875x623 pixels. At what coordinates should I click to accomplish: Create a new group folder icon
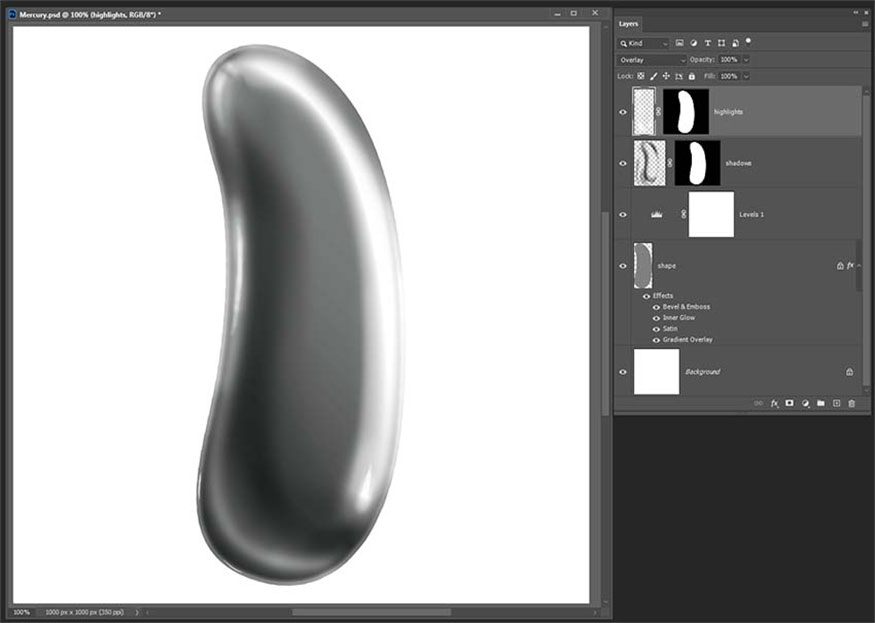(821, 403)
